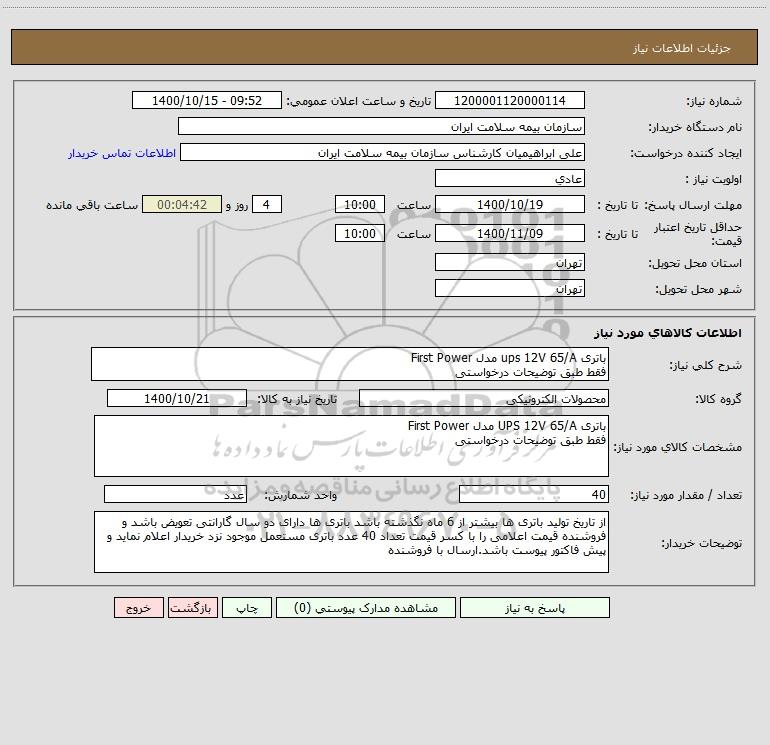
Task: Click the بازگشت back button
Action: pyautogui.click(x=192, y=608)
